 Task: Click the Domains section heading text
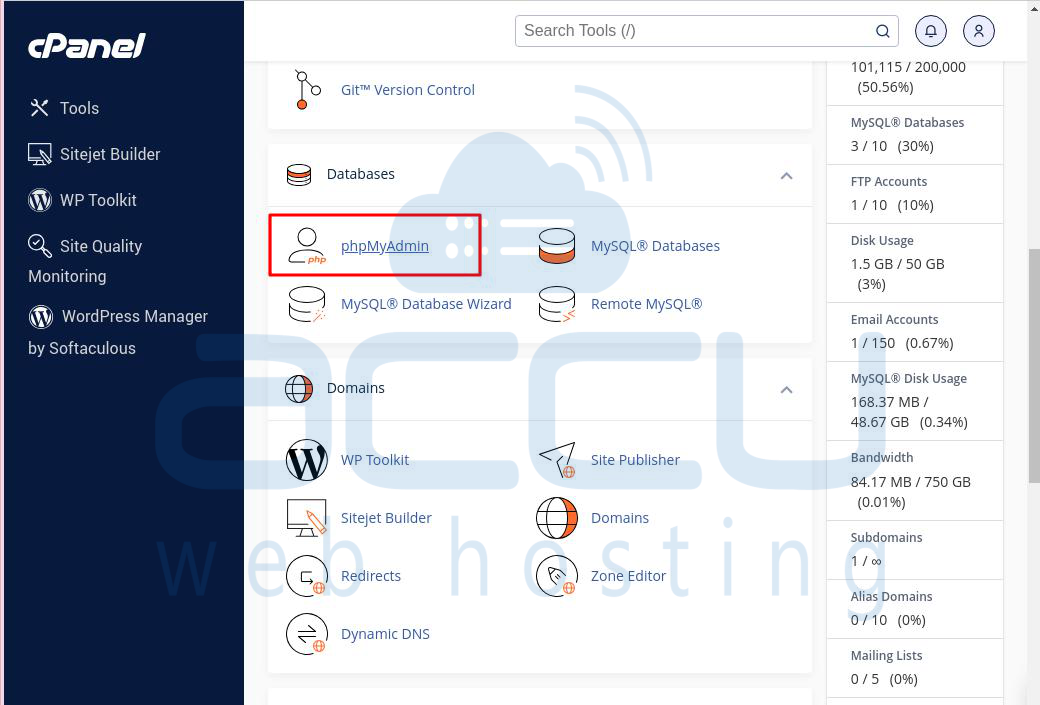click(x=356, y=388)
